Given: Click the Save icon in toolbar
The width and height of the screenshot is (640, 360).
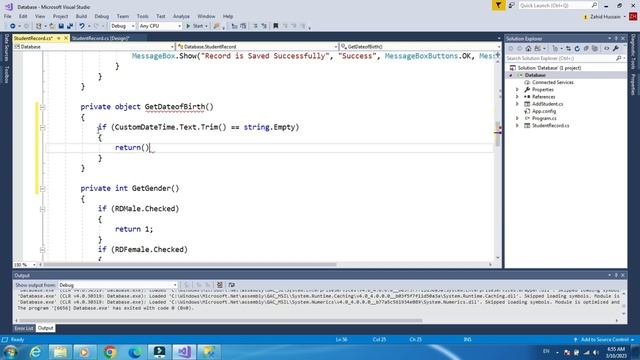Looking at the screenshot, I should (x=61, y=26).
